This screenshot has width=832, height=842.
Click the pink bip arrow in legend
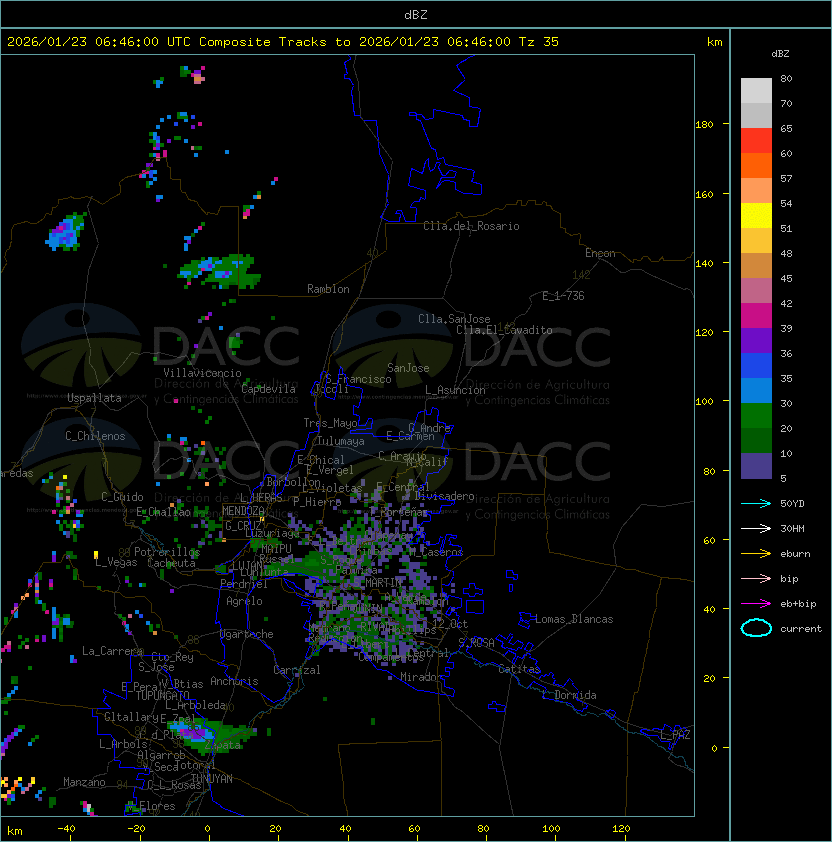[756, 578]
